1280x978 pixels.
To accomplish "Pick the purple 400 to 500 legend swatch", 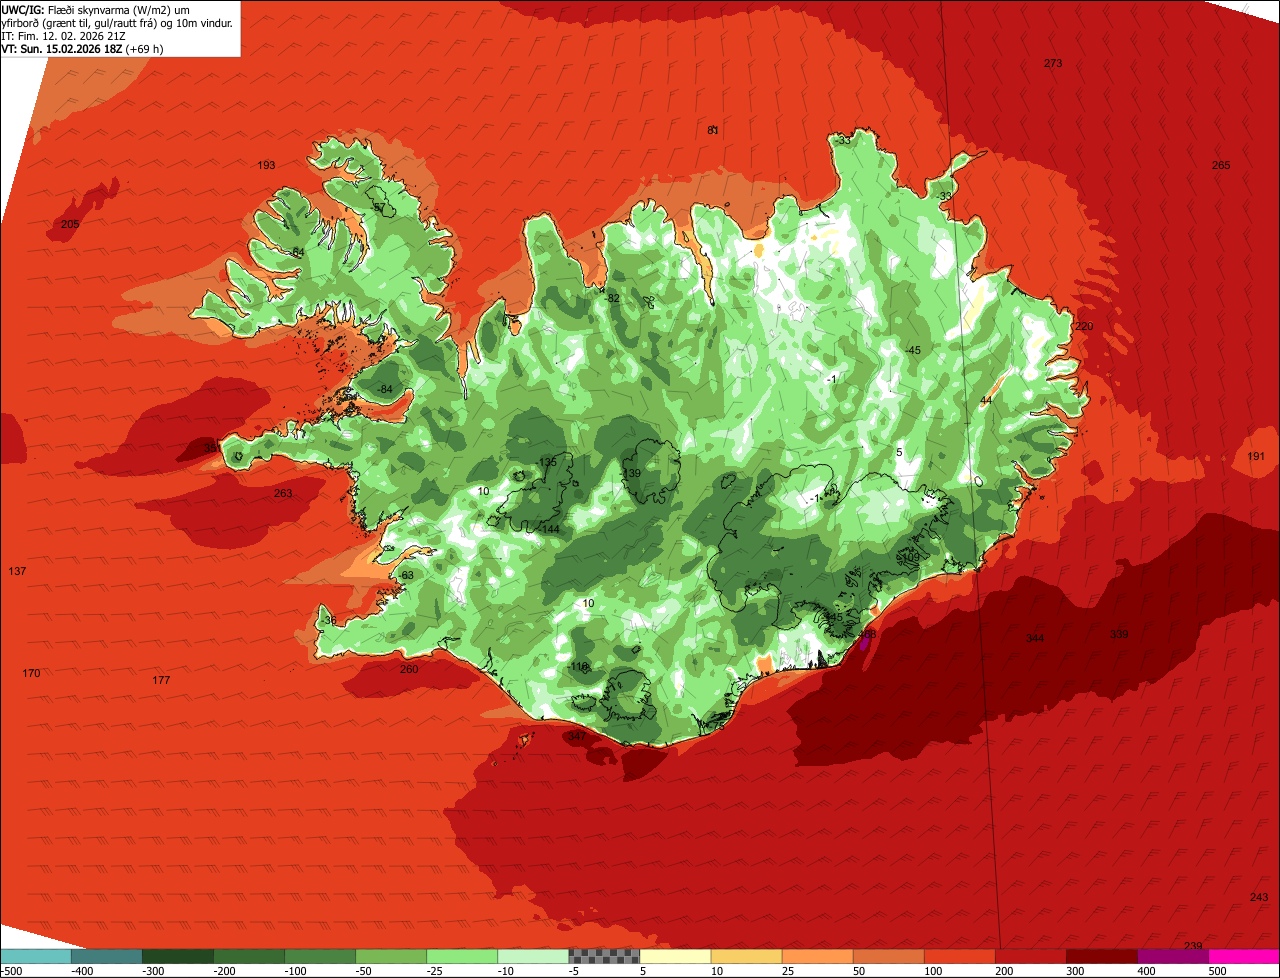I will (1173, 956).
